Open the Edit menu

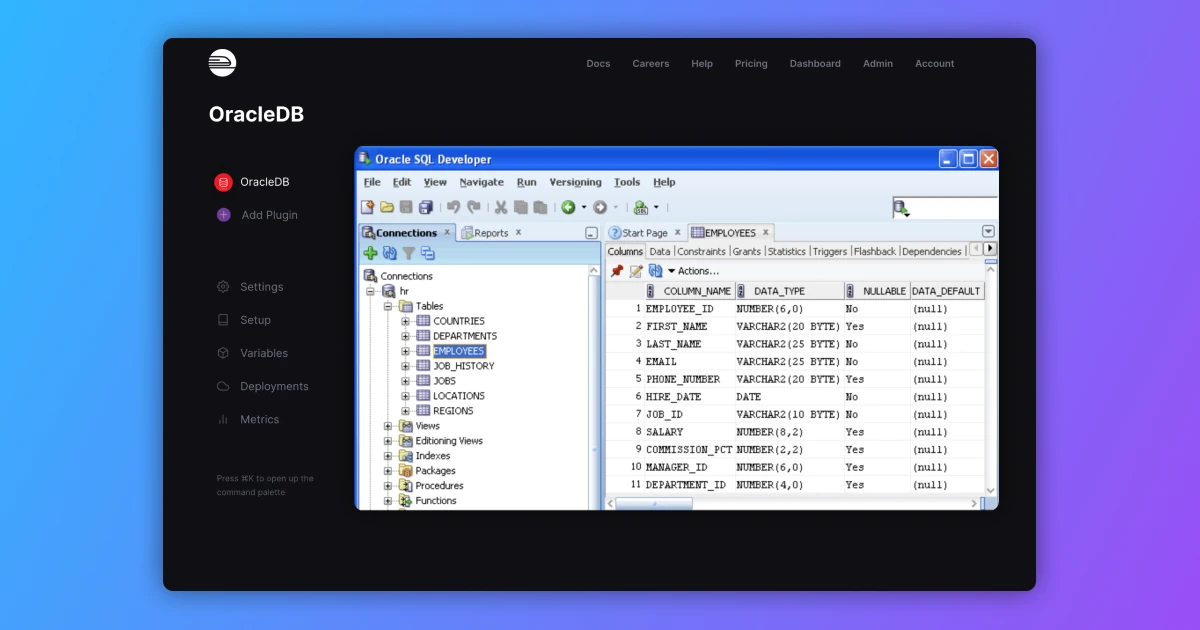coord(402,182)
